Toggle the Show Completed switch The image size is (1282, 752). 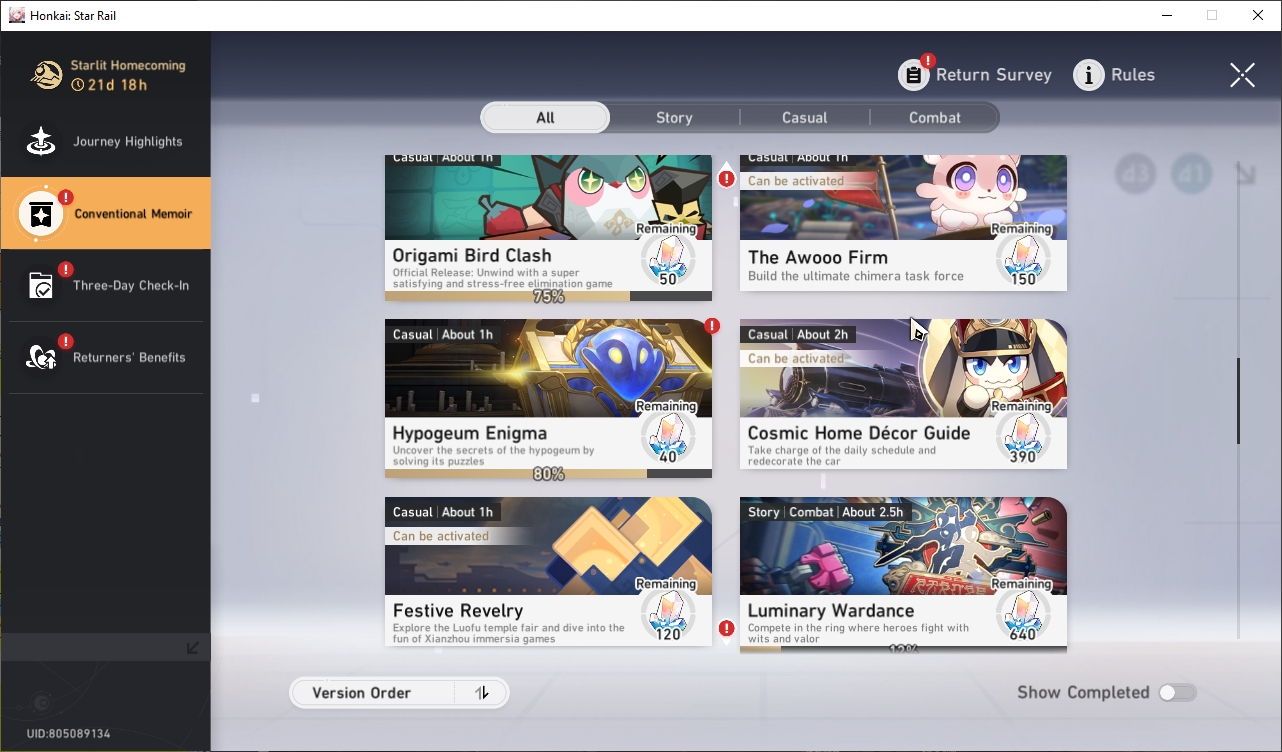1177,692
